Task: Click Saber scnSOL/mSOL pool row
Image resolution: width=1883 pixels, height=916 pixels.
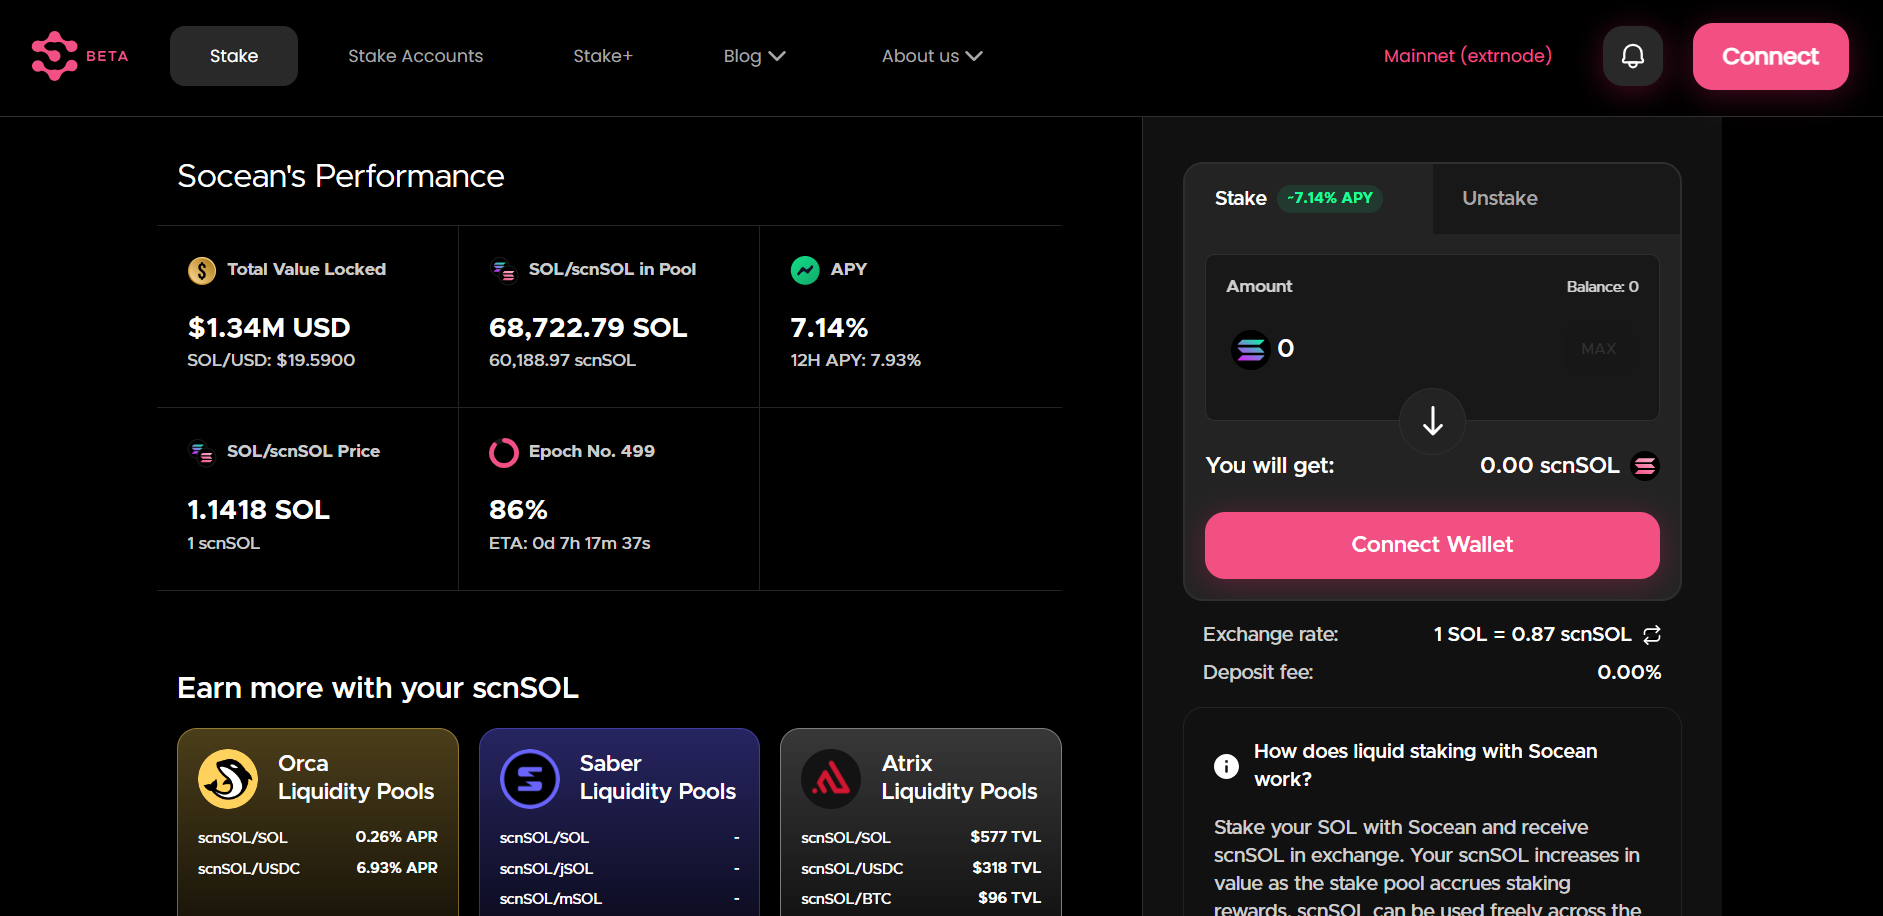Action: coord(620,898)
